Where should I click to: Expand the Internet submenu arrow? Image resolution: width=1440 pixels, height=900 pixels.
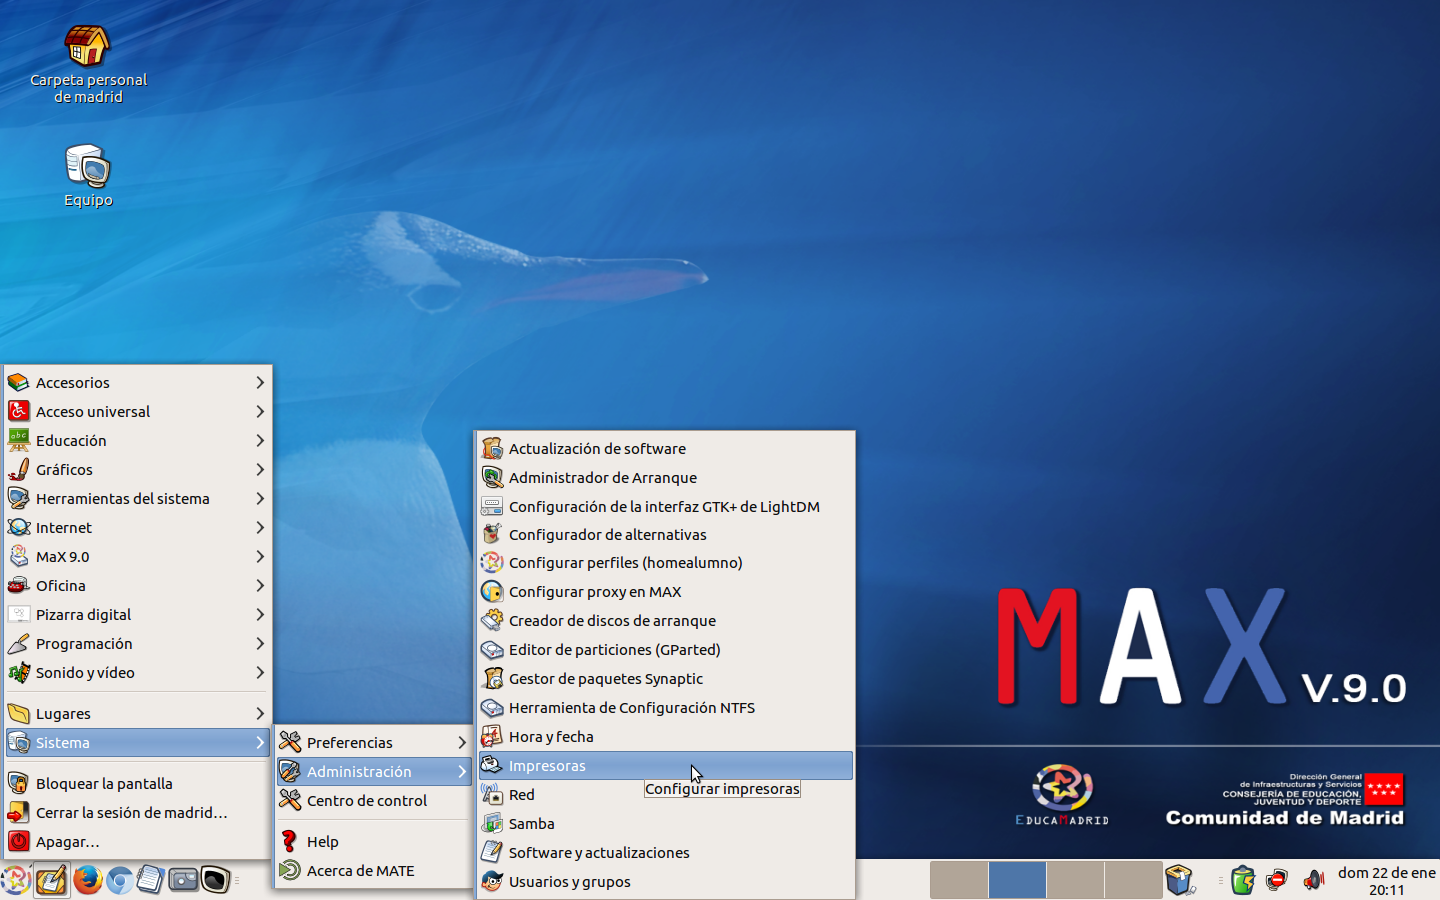(260, 528)
